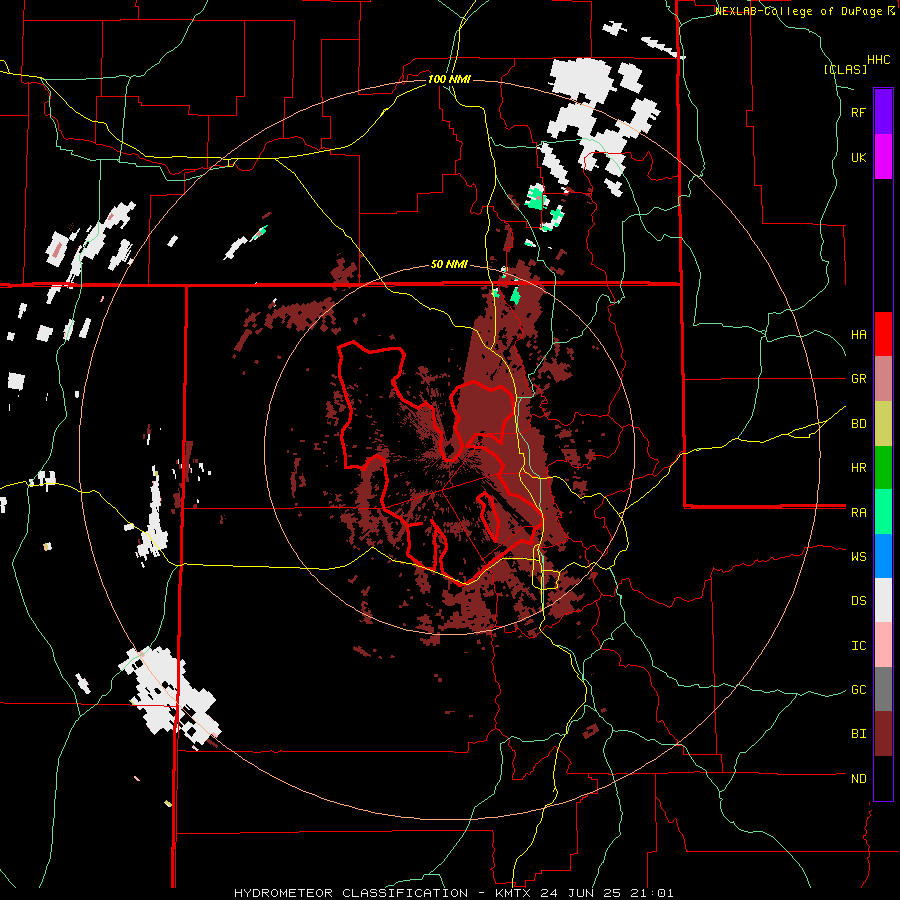Click the BI legend label
The image size is (900, 900).
(x=859, y=734)
